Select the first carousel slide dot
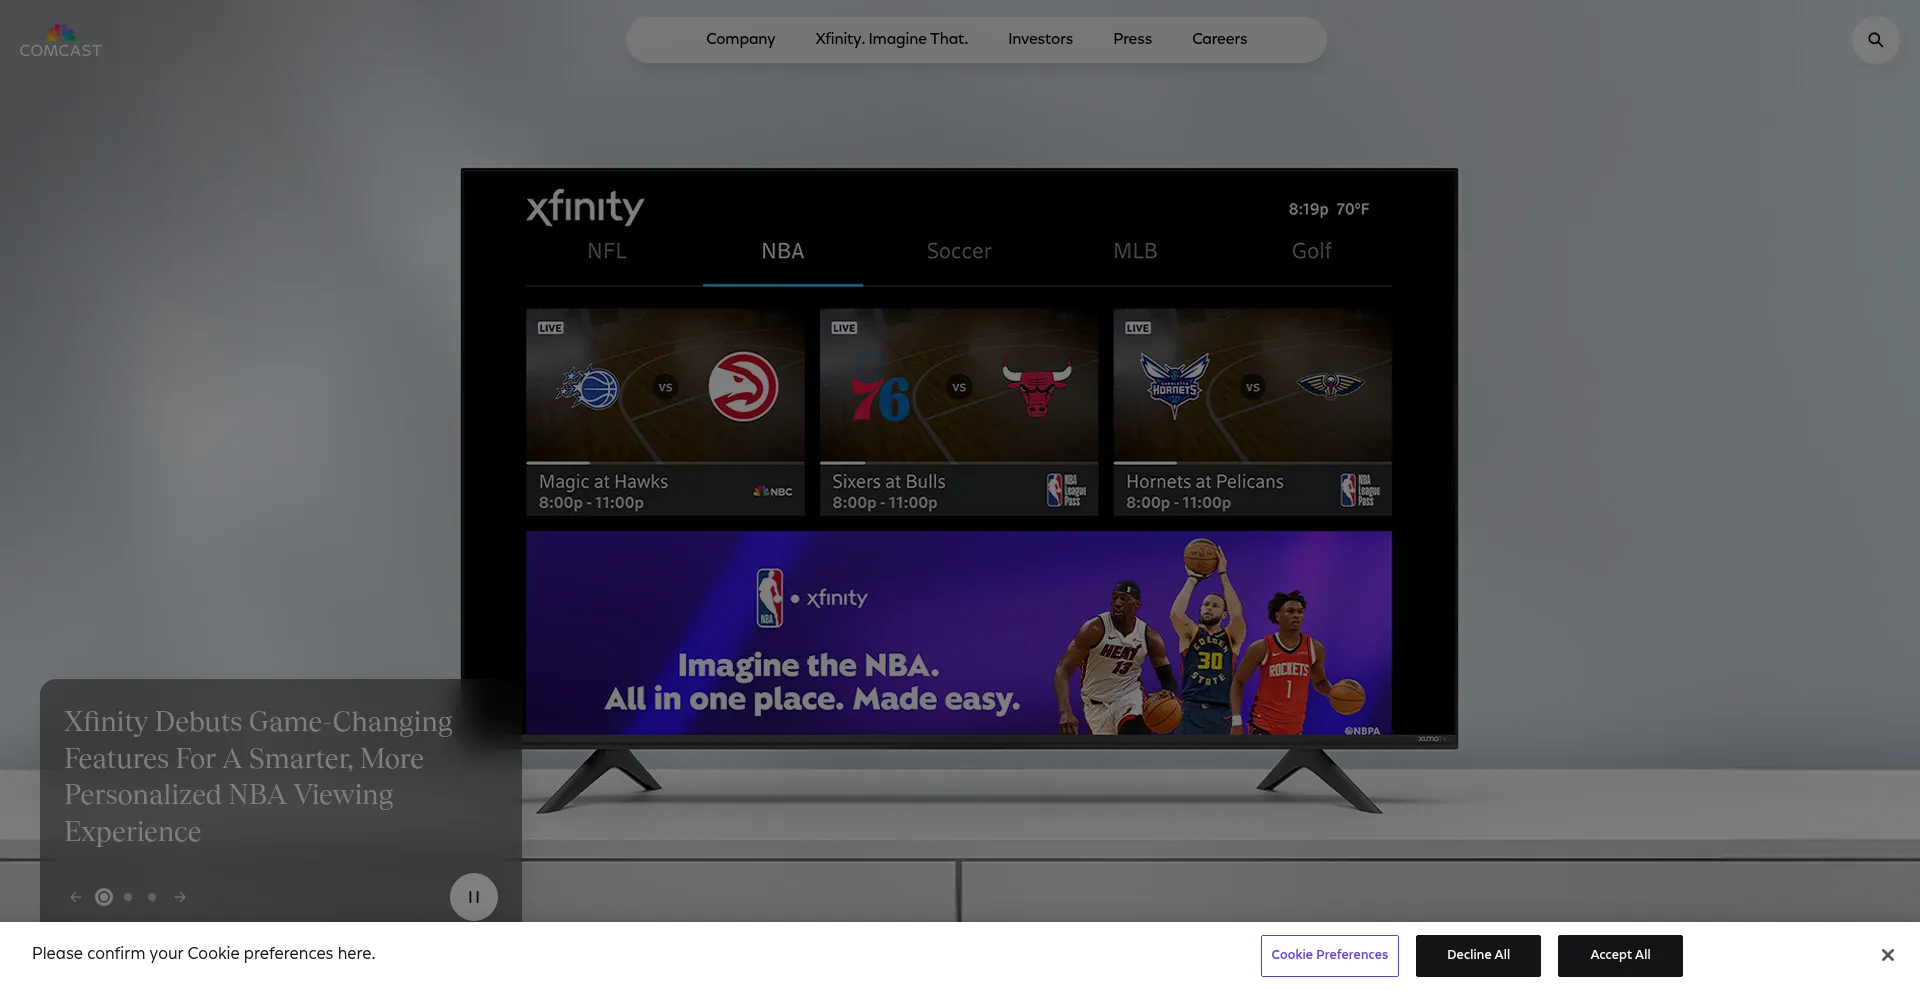The width and height of the screenshot is (1920, 993). (x=104, y=897)
